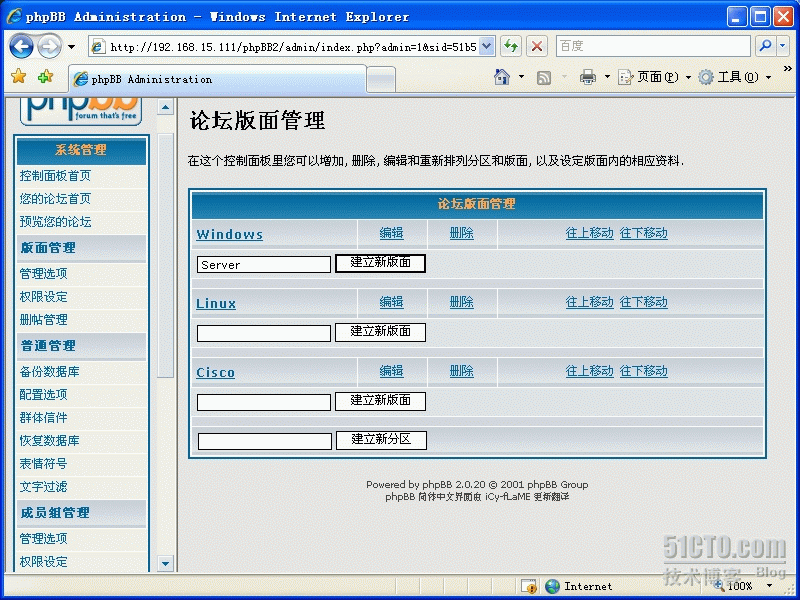Open 您的论坛首页 link
The width and height of the screenshot is (800, 600).
[x=55, y=199]
